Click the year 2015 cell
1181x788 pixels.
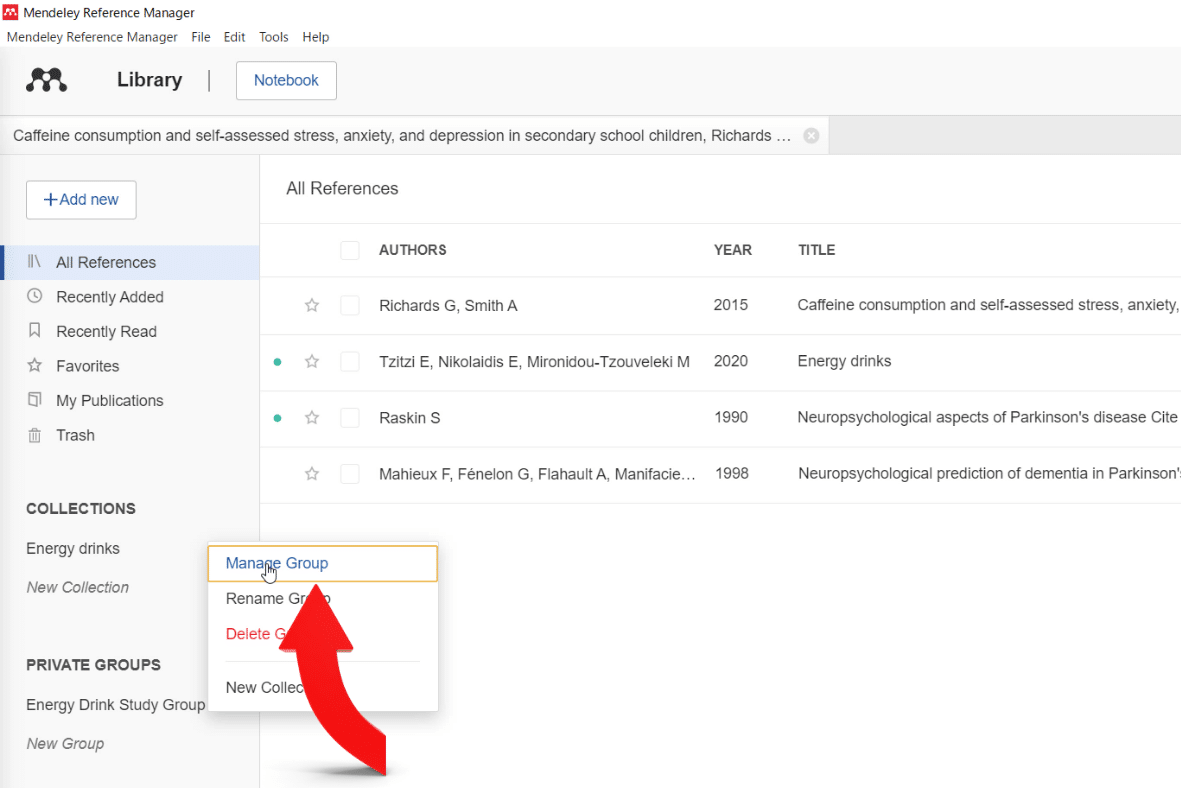(x=731, y=305)
